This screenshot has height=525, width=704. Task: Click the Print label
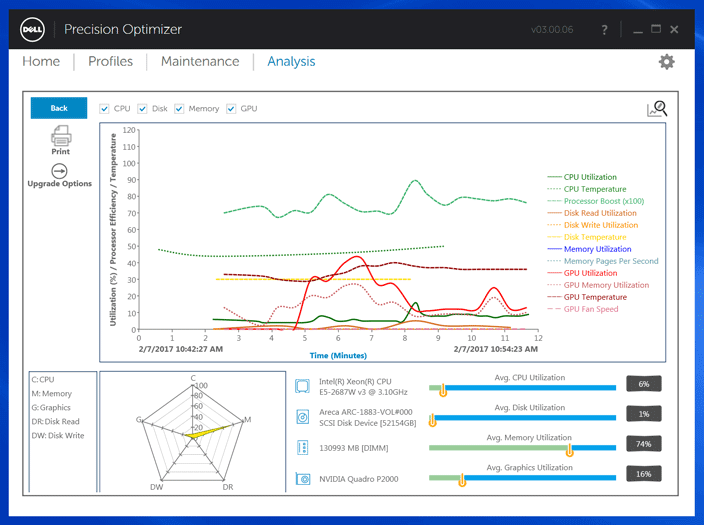pyautogui.click(x=61, y=152)
